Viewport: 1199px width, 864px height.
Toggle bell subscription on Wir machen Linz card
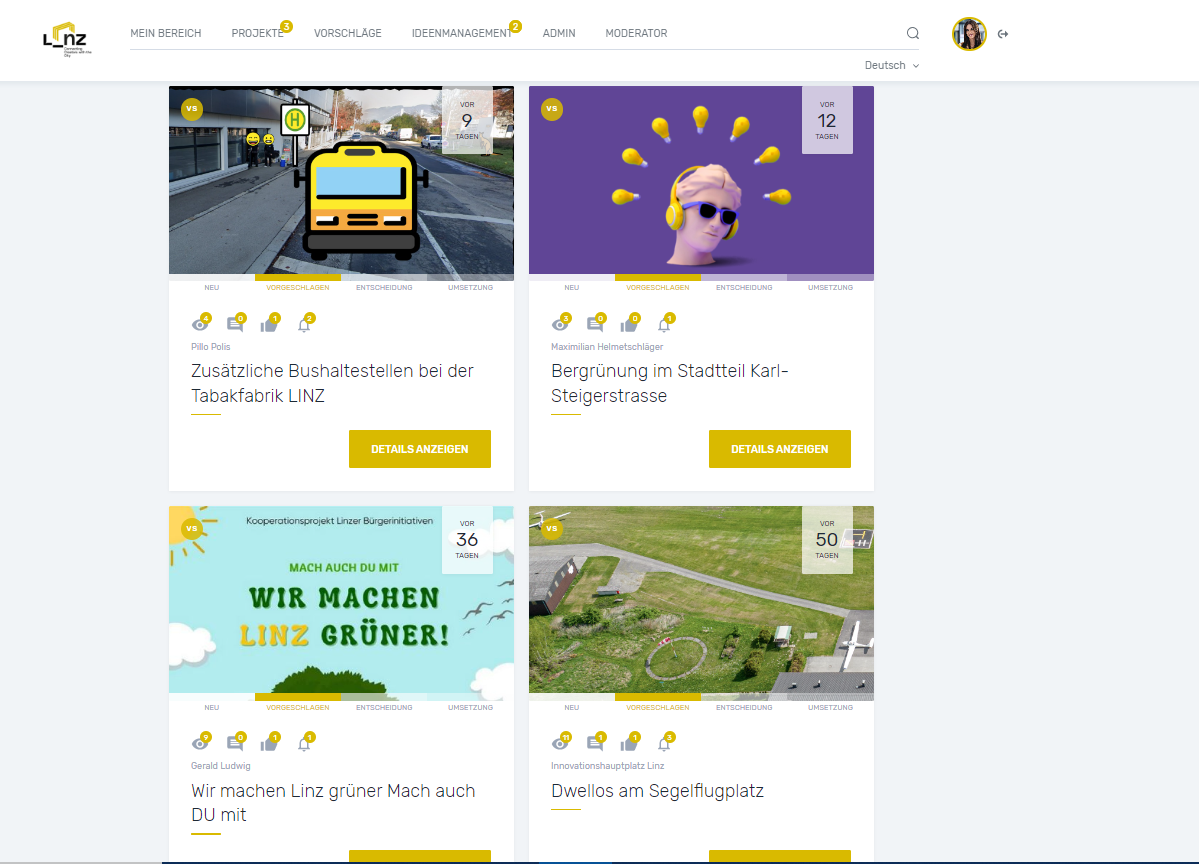[x=304, y=744]
